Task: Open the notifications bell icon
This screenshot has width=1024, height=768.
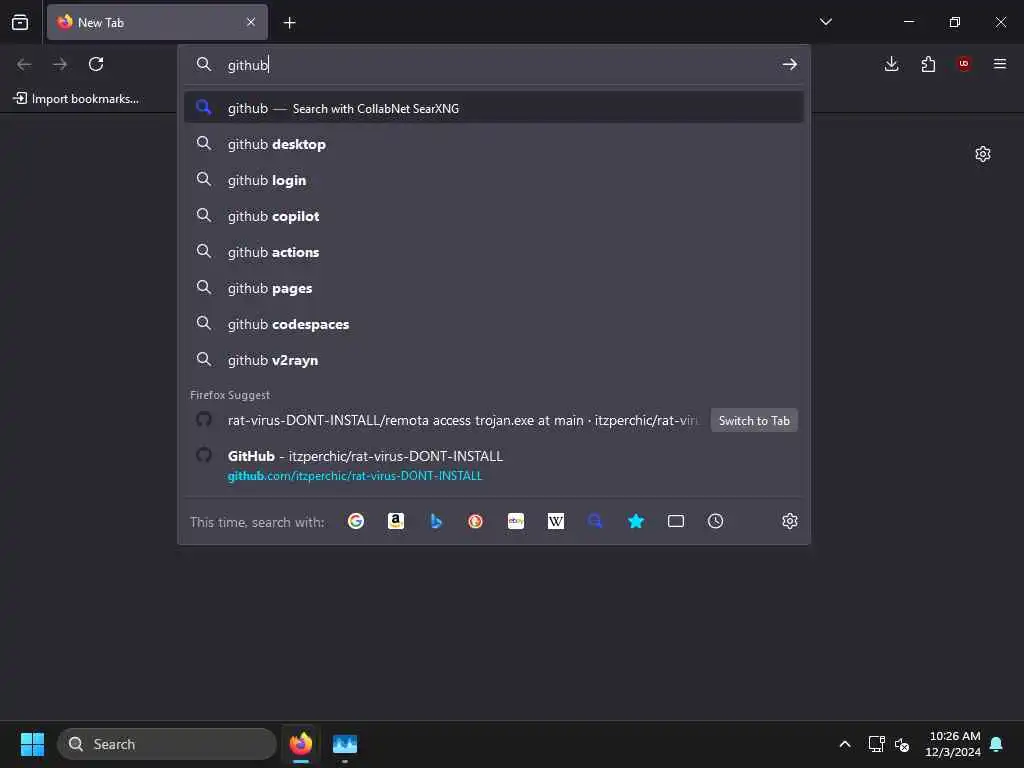Action: [x=996, y=744]
